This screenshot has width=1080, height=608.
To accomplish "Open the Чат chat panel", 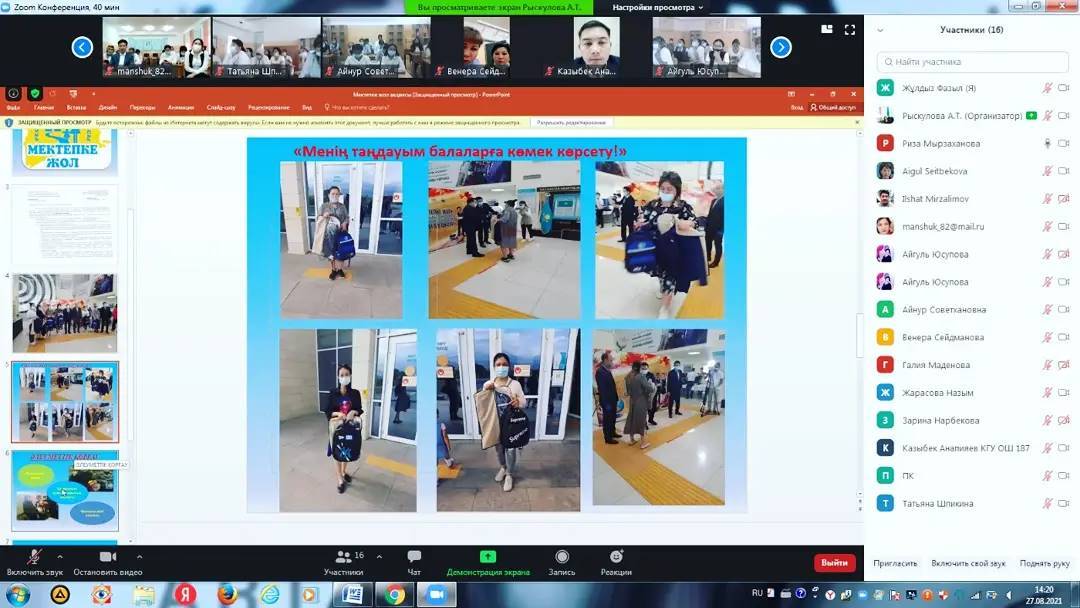I will pyautogui.click(x=414, y=557).
